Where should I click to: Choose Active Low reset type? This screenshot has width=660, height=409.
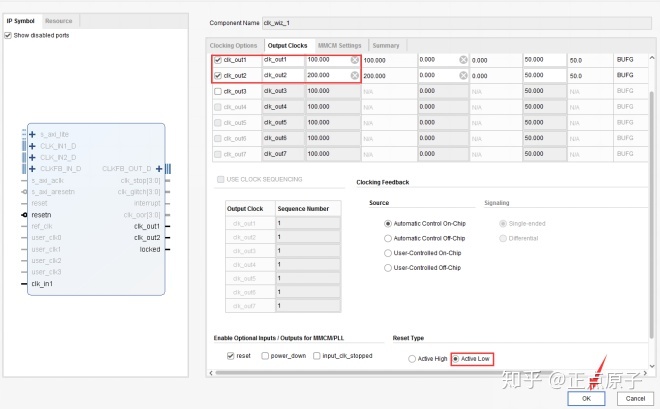point(455,359)
